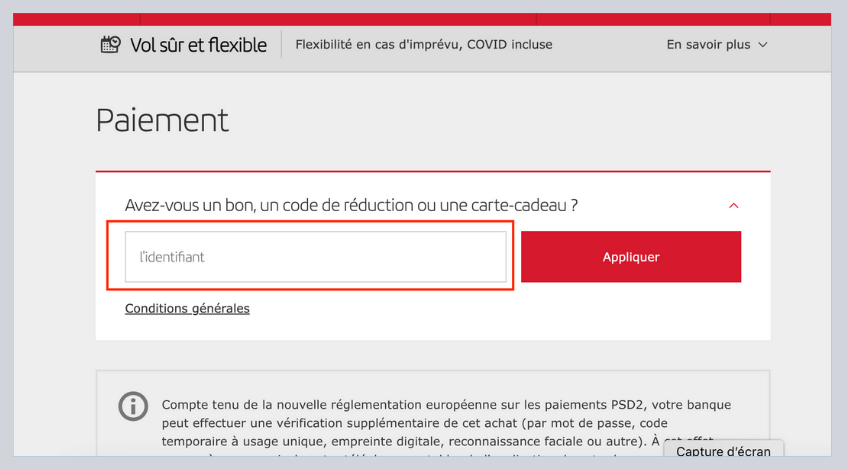This screenshot has width=847, height=470.
Task: Click the circled info icon beside the PSD2 notice
Action: coord(132,406)
